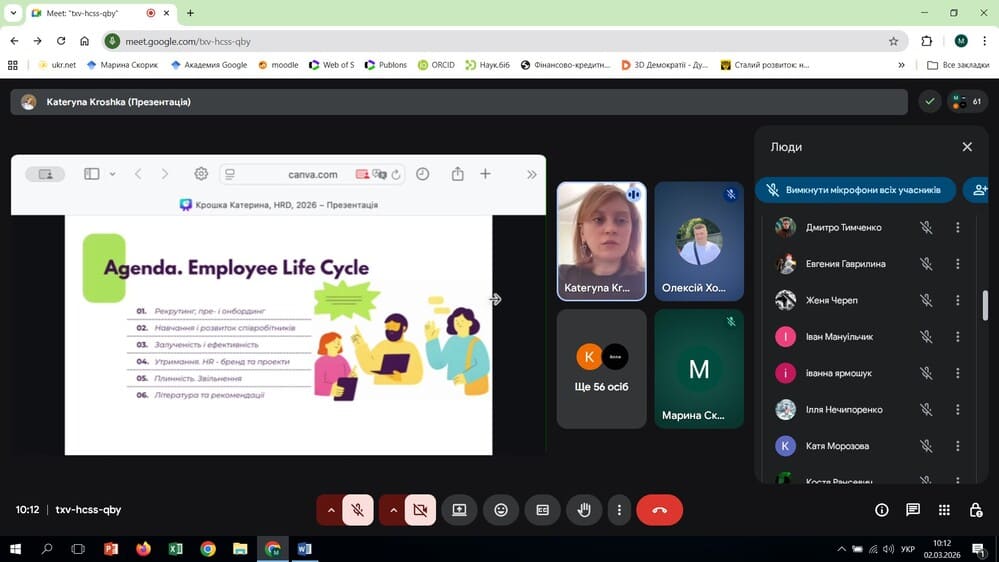The width and height of the screenshot is (999, 562).
Task: Close the Люди panel
Action: tap(967, 147)
